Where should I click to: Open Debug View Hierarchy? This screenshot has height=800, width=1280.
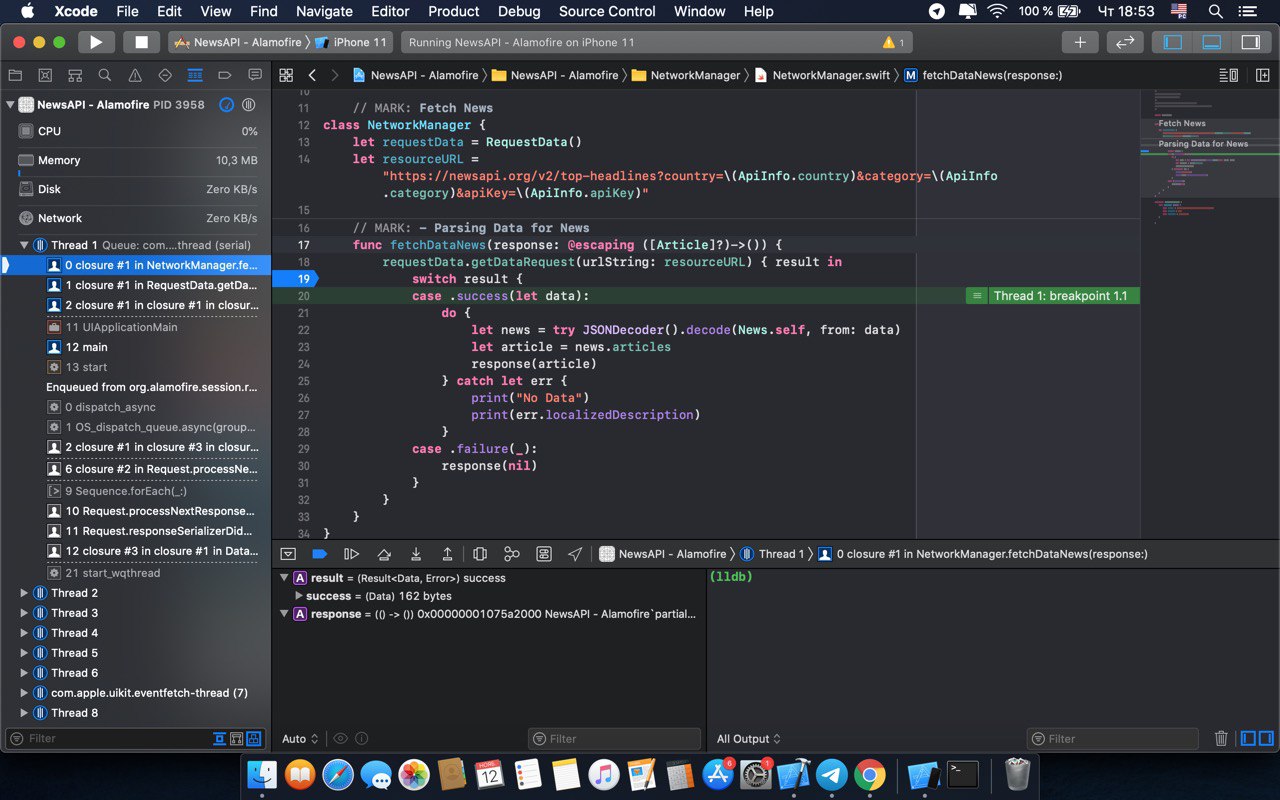coord(479,554)
